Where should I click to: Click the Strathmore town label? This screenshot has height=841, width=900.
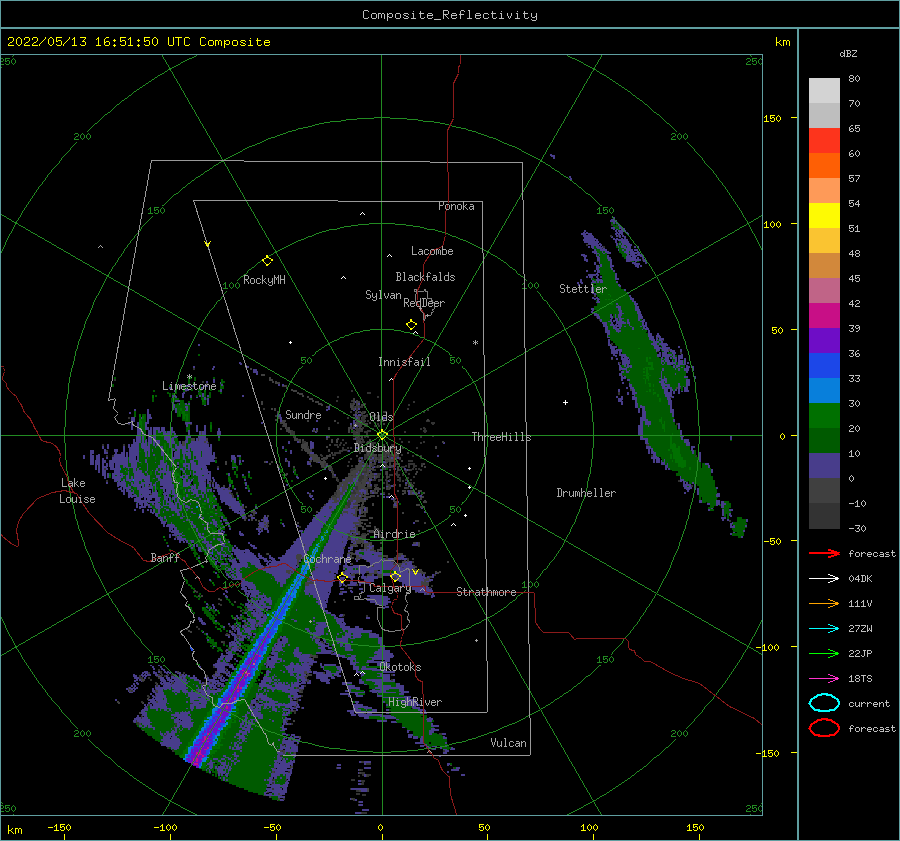click(486, 592)
